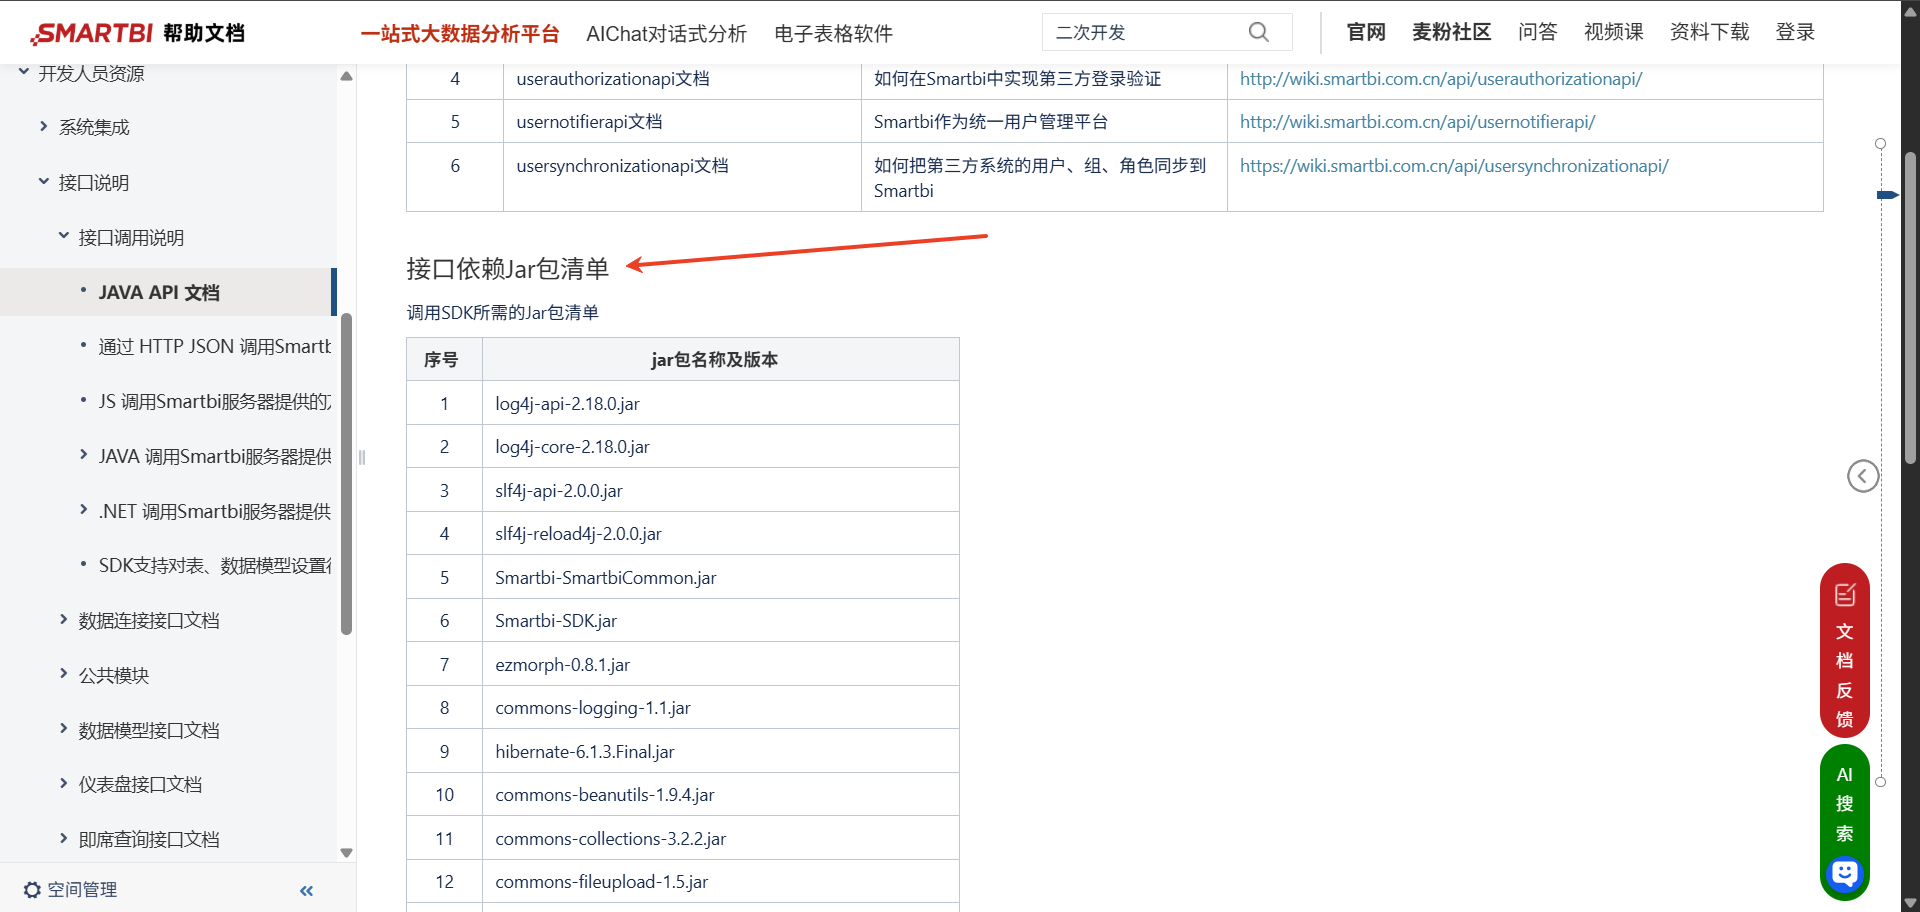Open the 一站式大数据分析平台 tab
This screenshot has height=912, width=1920.
pyautogui.click(x=460, y=33)
